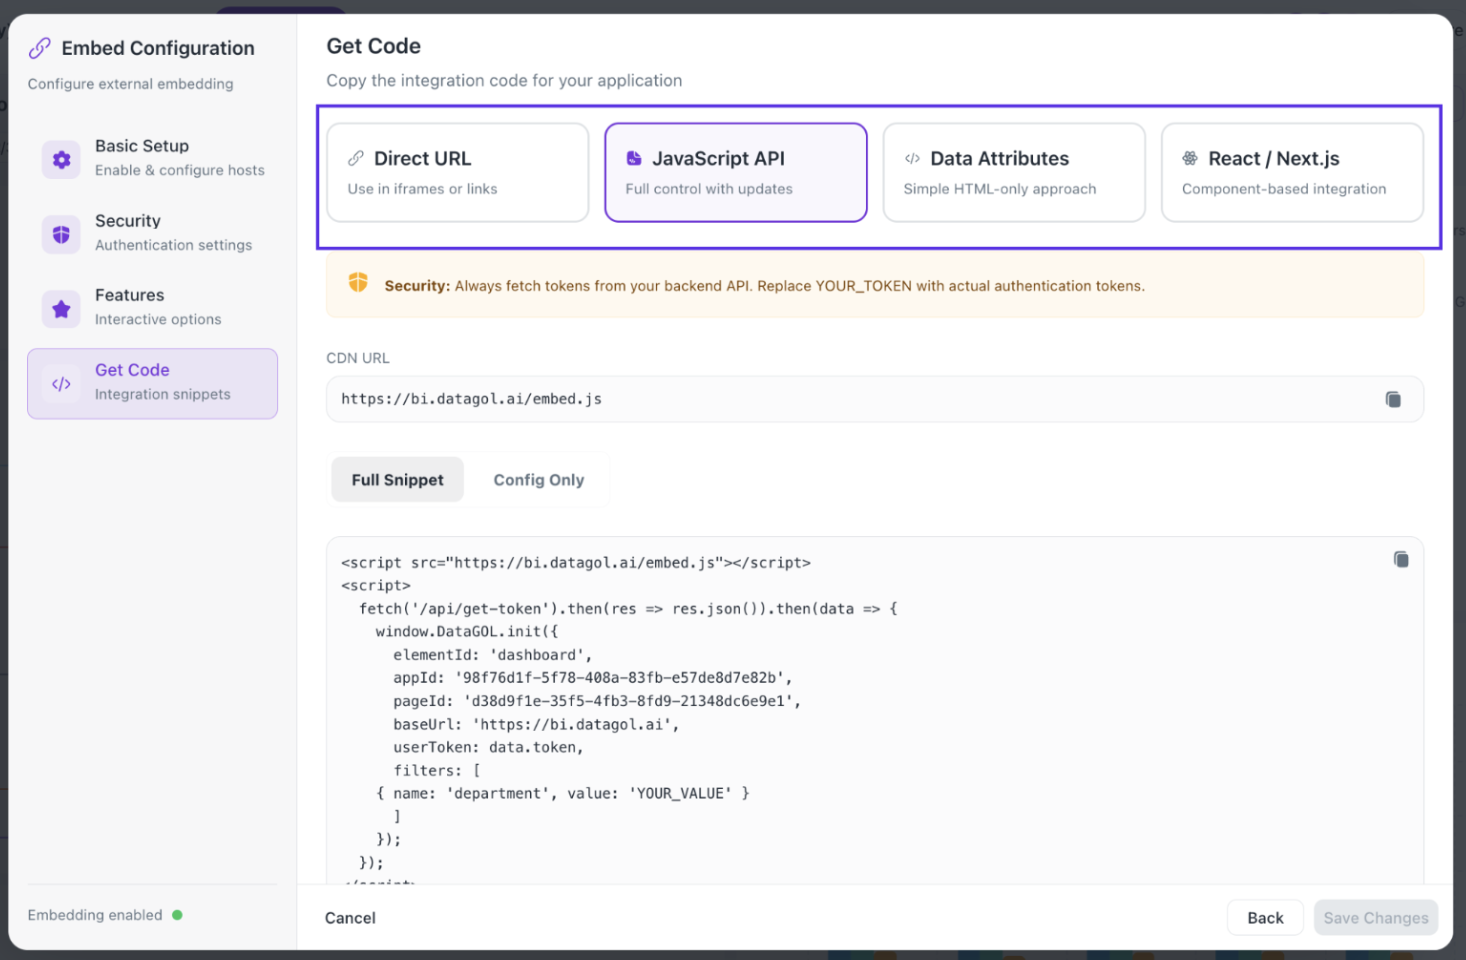
Task: Choose the React / Next.js integration option
Action: click(1292, 173)
